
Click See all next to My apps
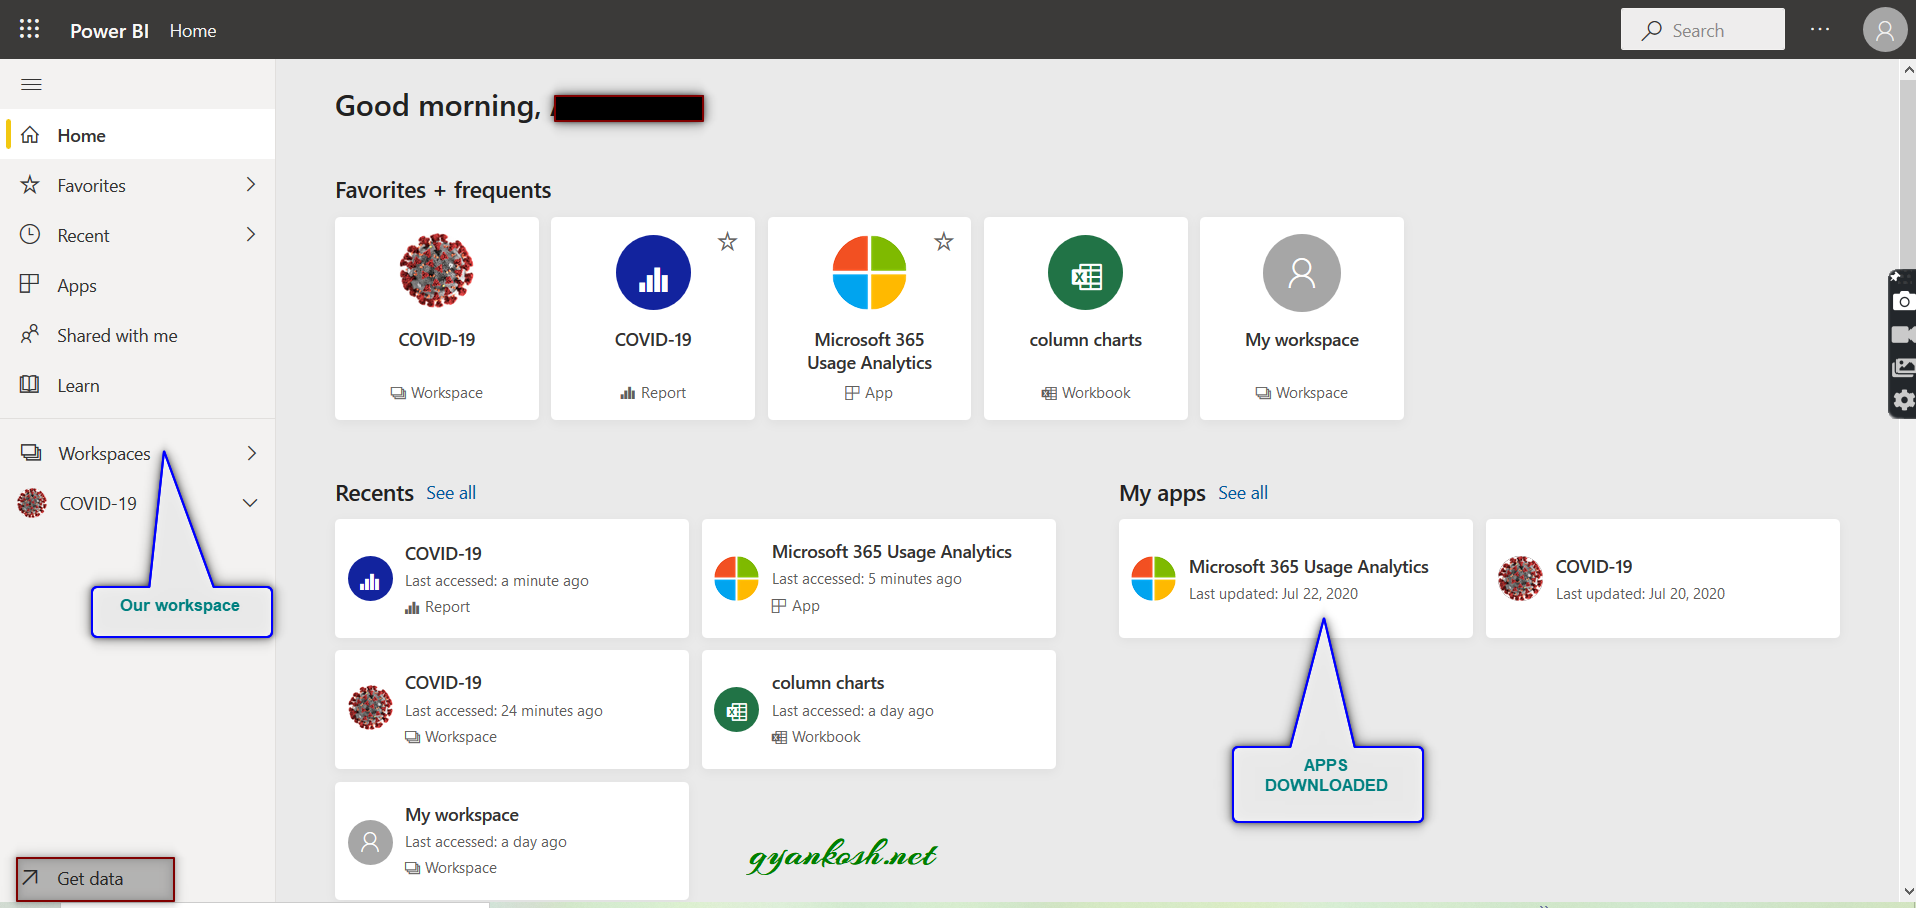tap(1243, 493)
